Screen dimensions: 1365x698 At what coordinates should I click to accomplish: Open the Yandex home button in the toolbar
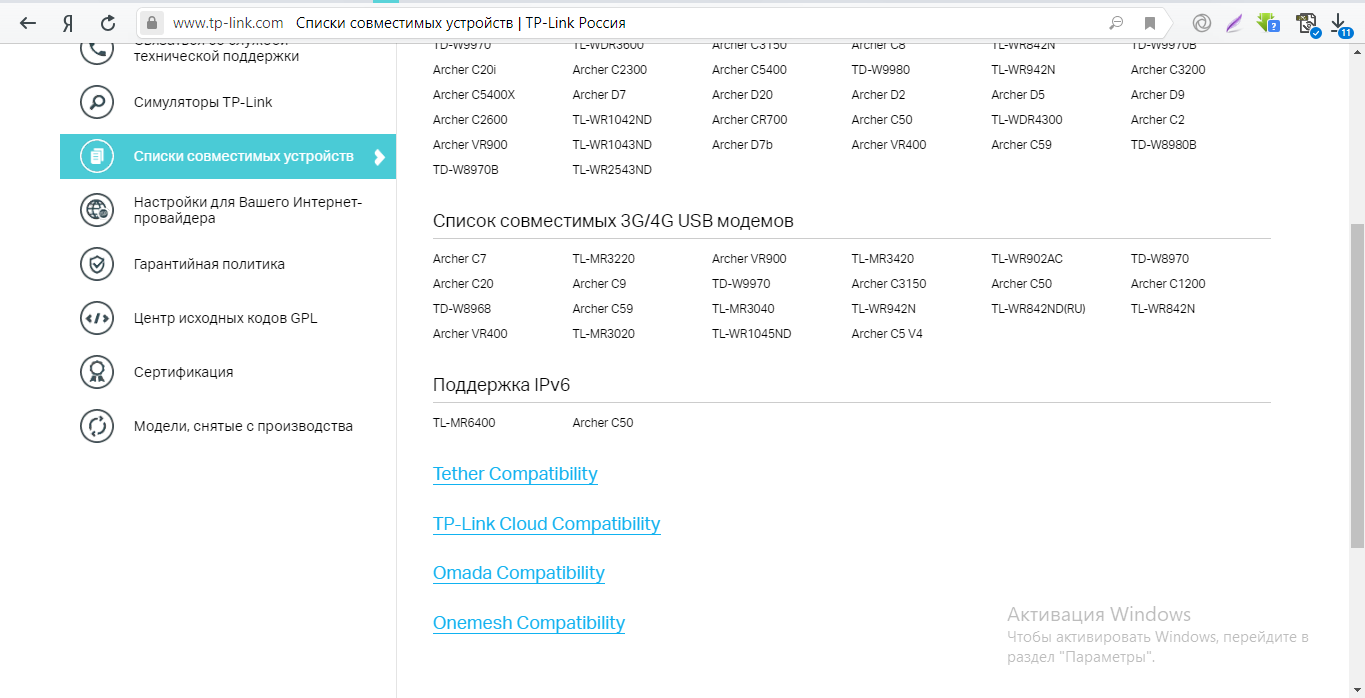67,22
